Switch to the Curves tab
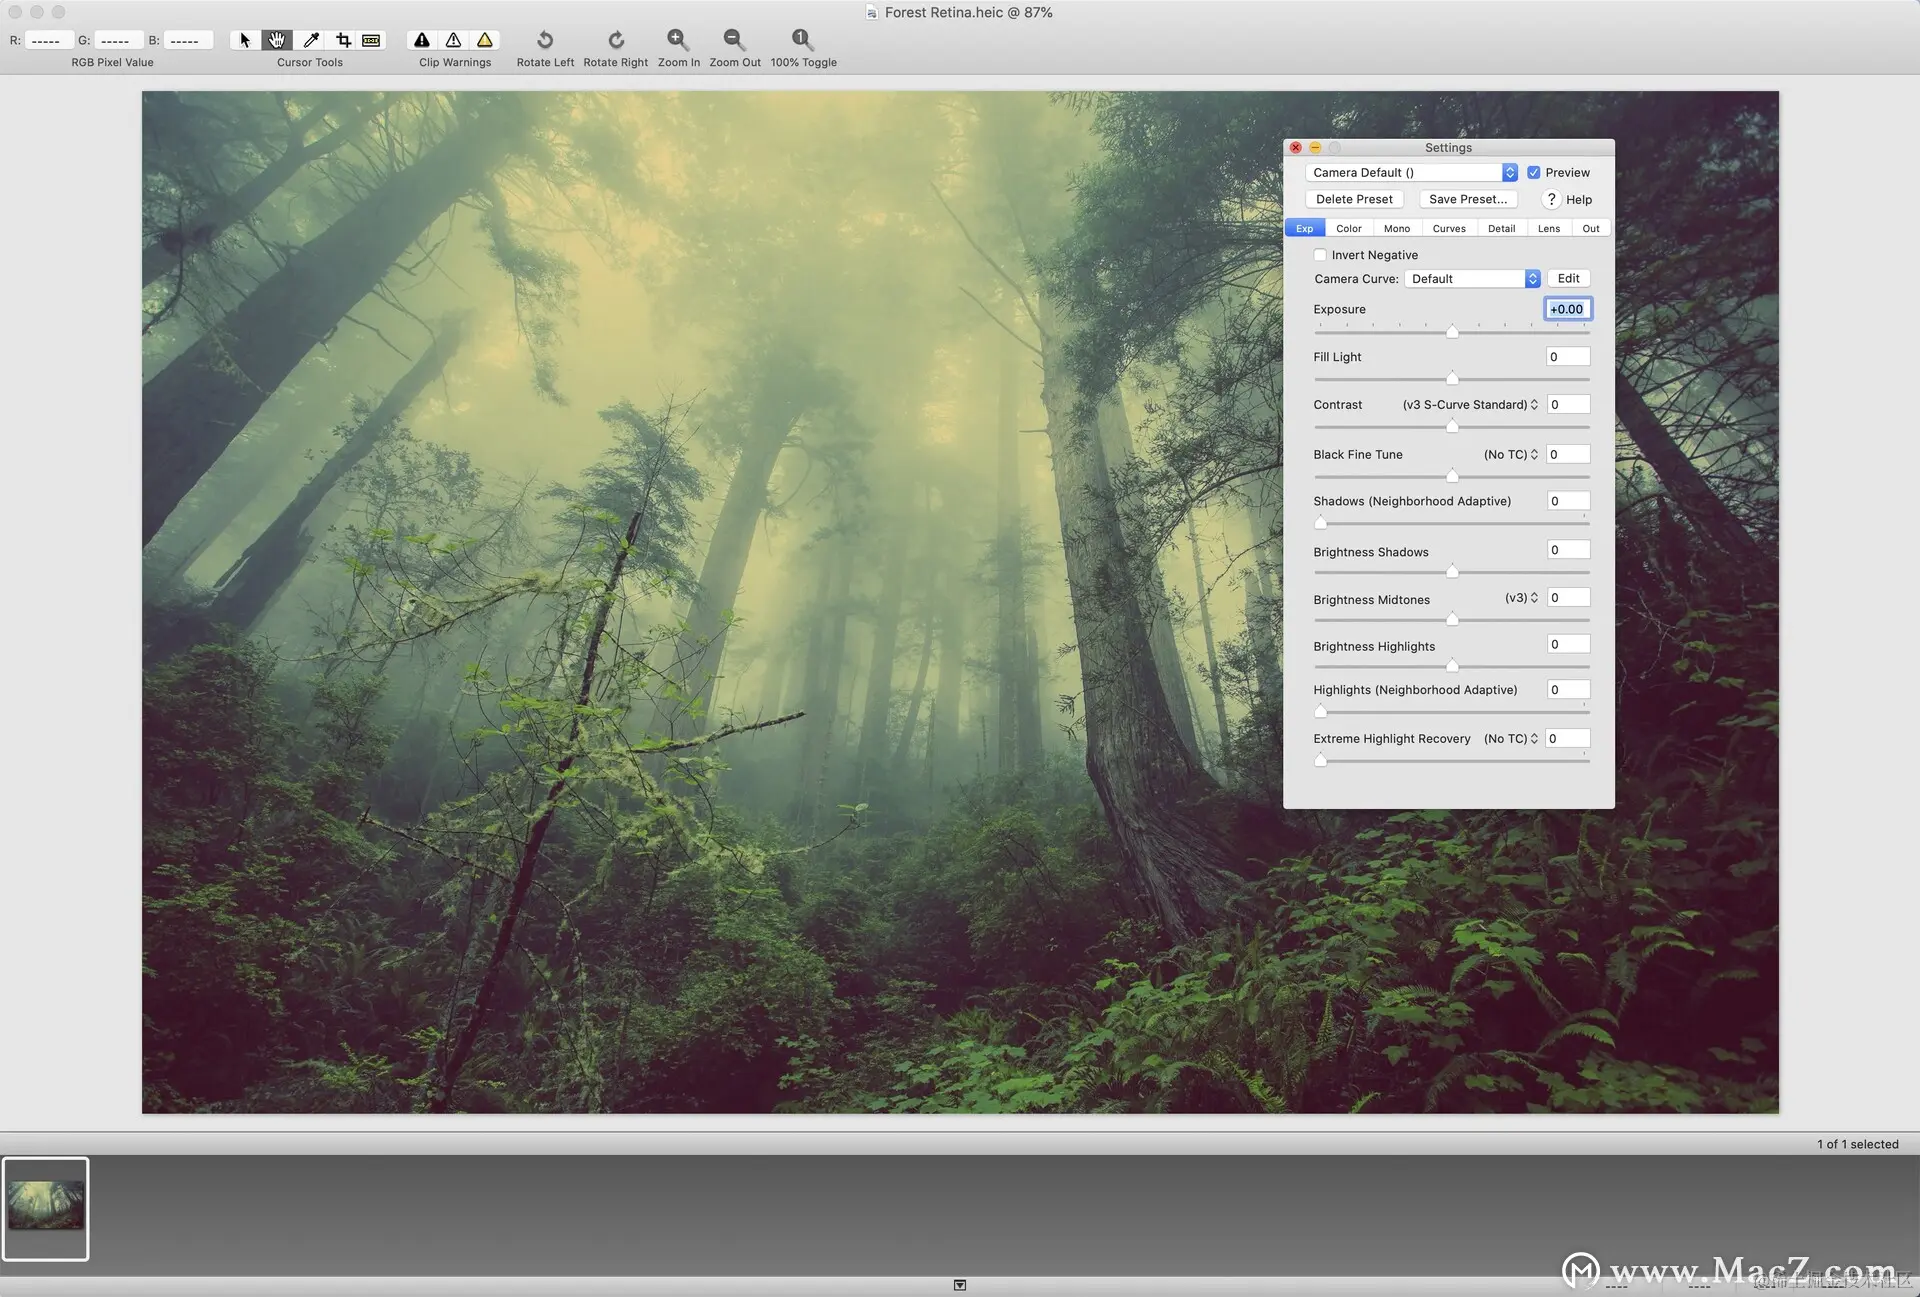The image size is (1920, 1297). [x=1449, y=229]
